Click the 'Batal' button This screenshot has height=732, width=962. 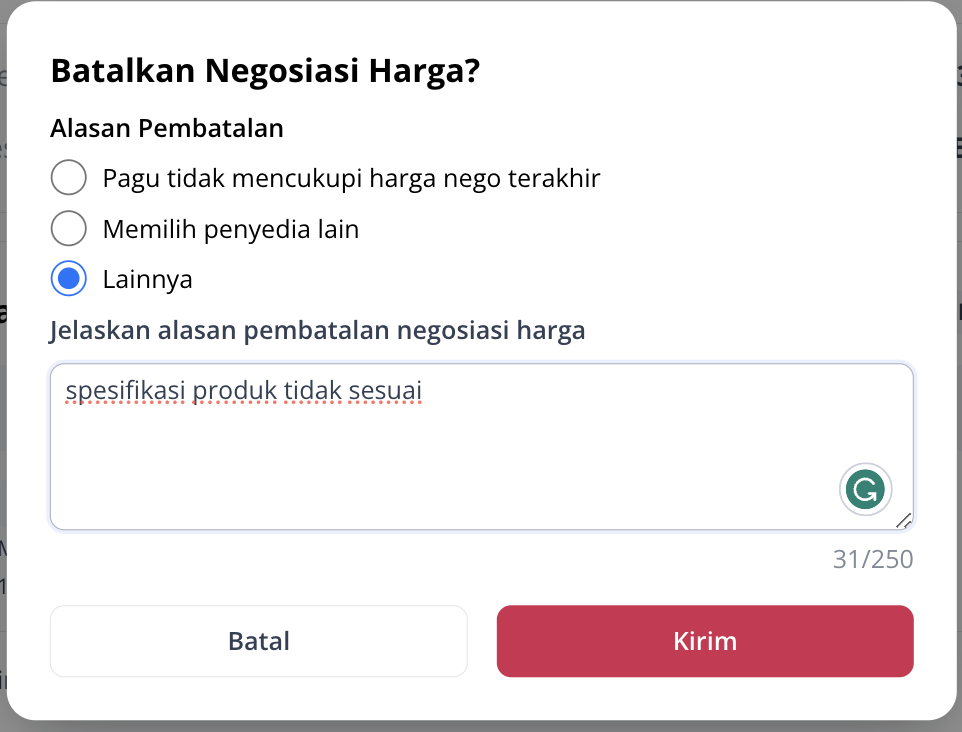click(259, 641)
